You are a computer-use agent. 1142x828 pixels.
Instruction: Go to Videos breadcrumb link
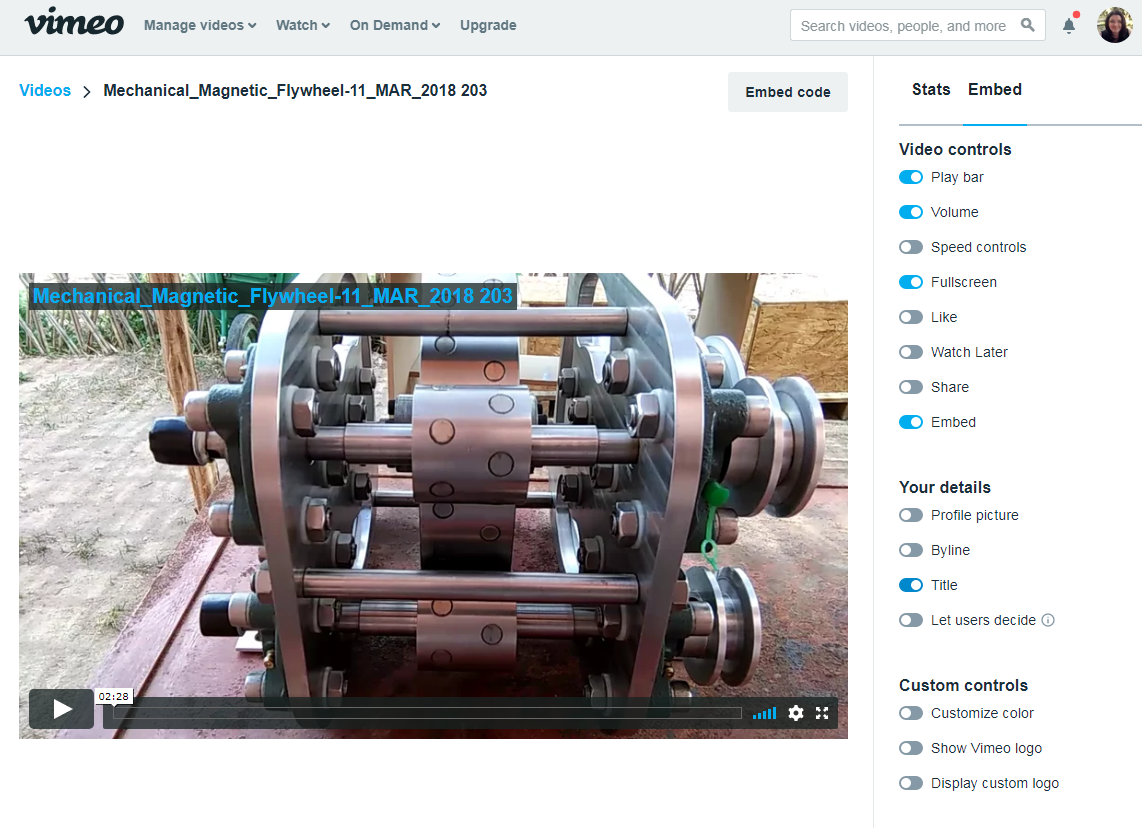[x=45, y=91]
